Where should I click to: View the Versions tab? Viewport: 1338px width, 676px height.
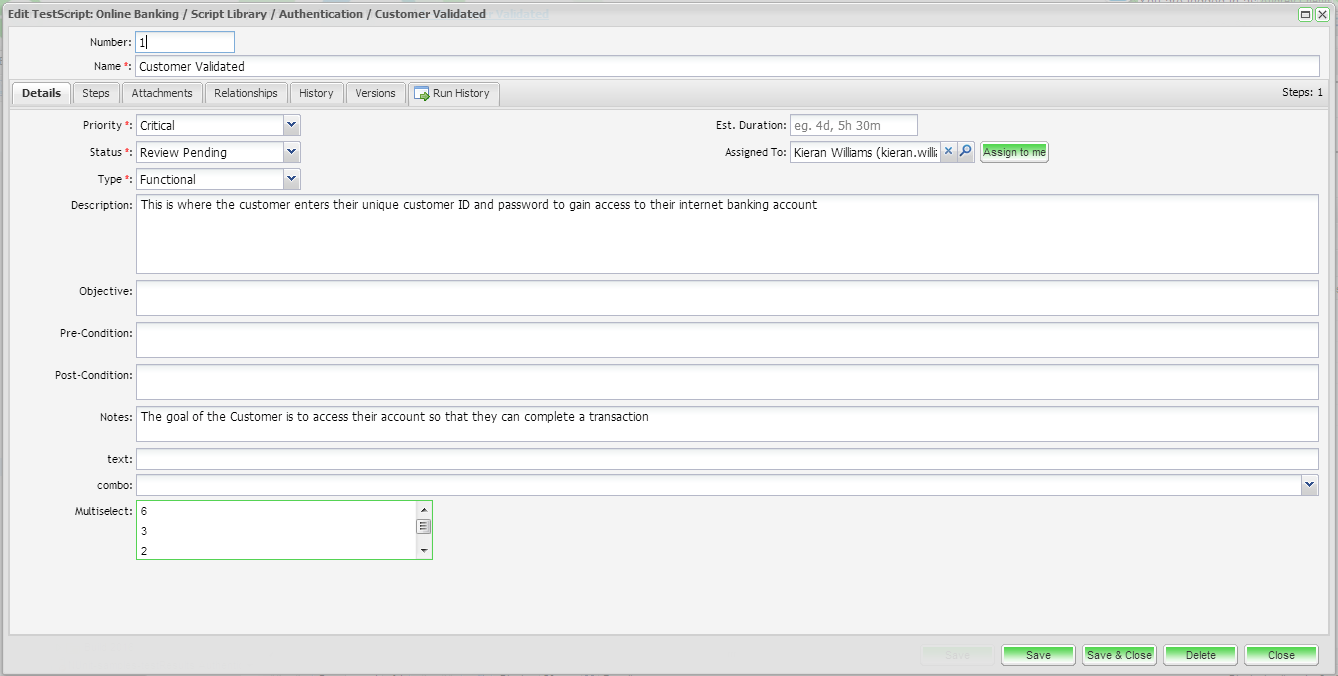[375, 93]
